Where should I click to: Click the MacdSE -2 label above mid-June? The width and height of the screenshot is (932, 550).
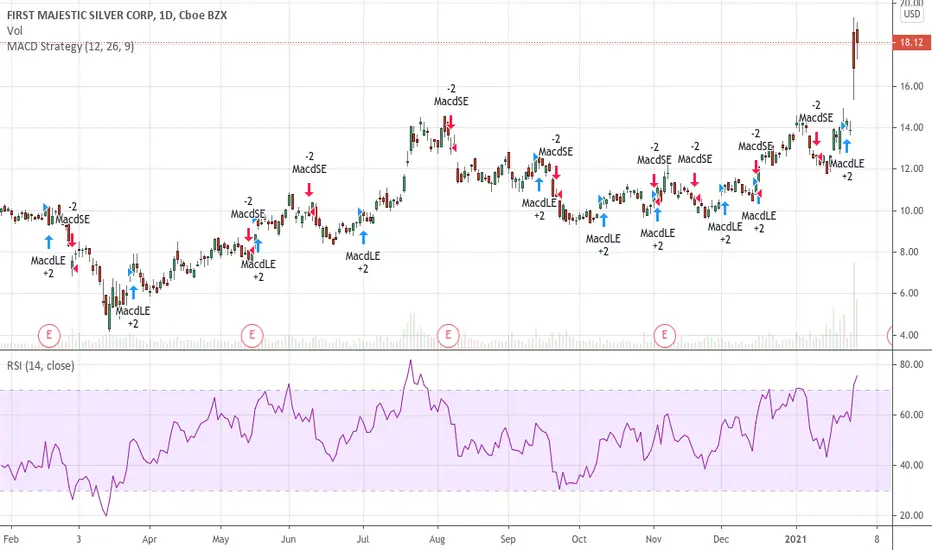tap(309, 163)
